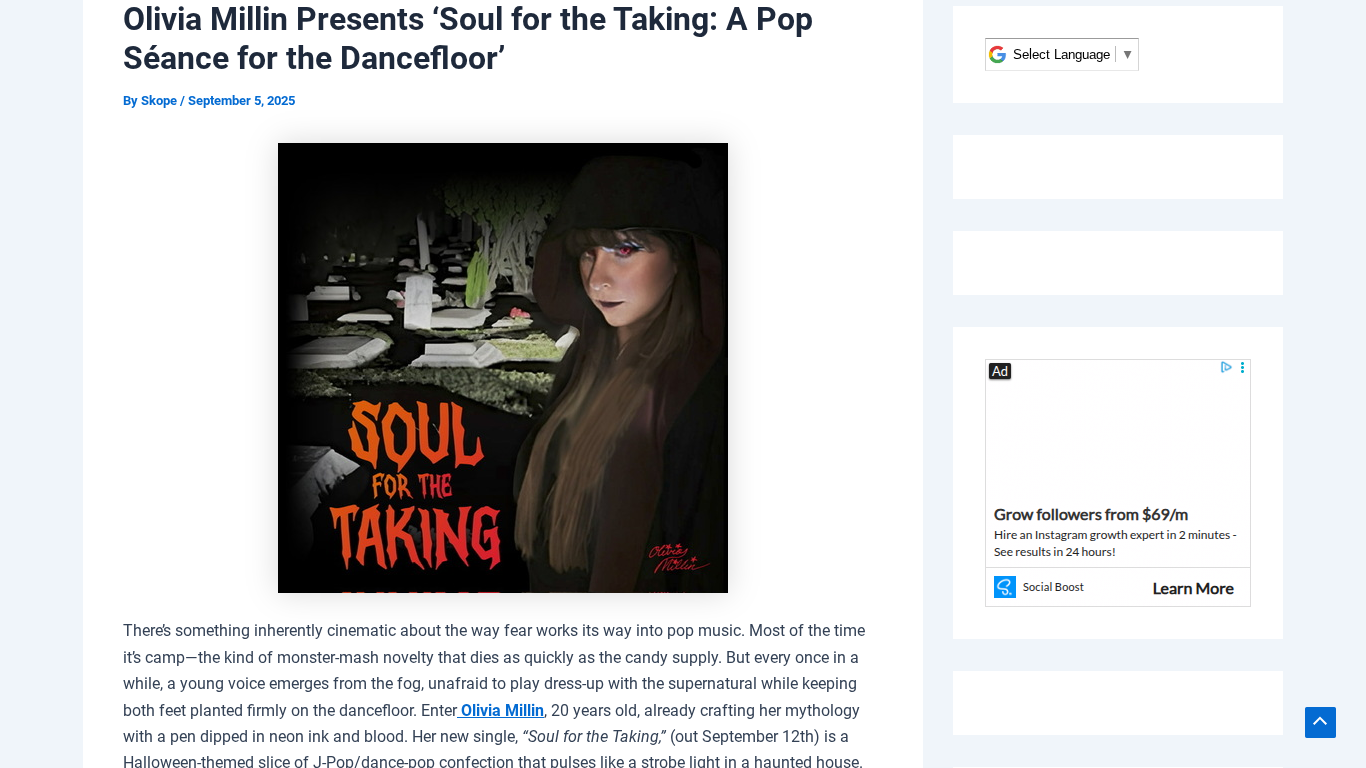Click the ad text about Instagram growth expert

click(1115, 543)
